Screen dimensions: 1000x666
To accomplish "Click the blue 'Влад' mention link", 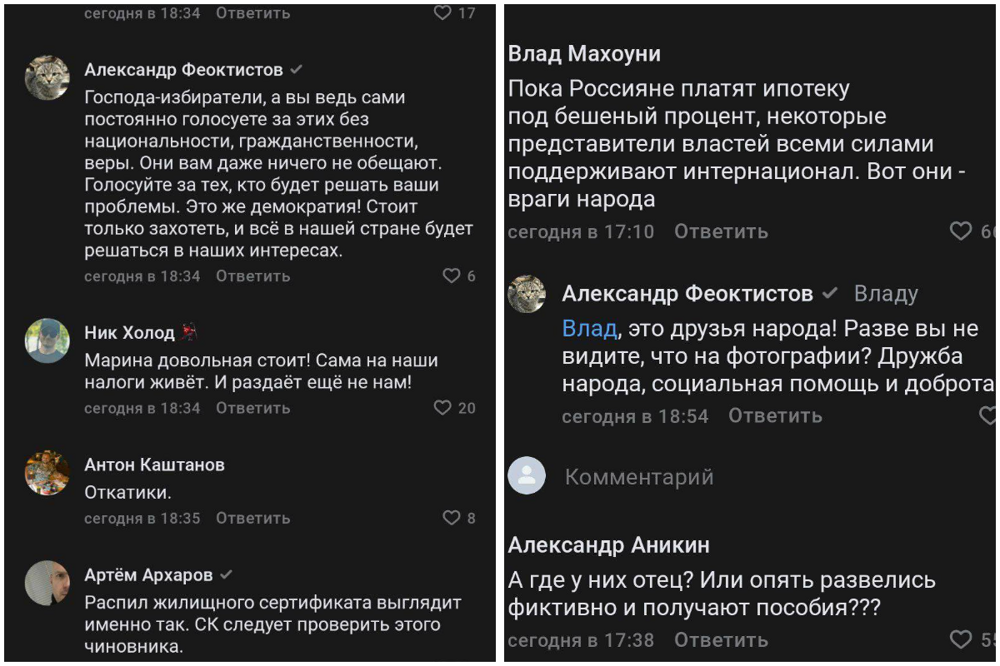I will pyautogui.click(x=589, y=329).
